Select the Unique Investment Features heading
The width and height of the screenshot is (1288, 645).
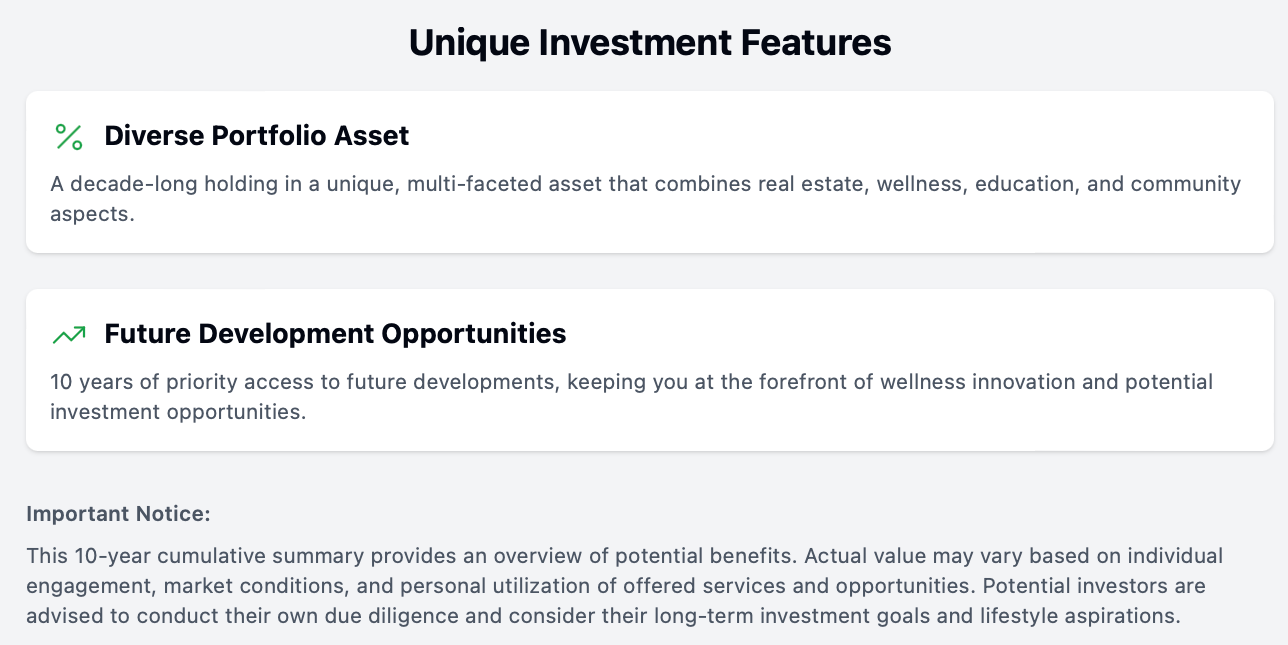(x=650, y=43)
